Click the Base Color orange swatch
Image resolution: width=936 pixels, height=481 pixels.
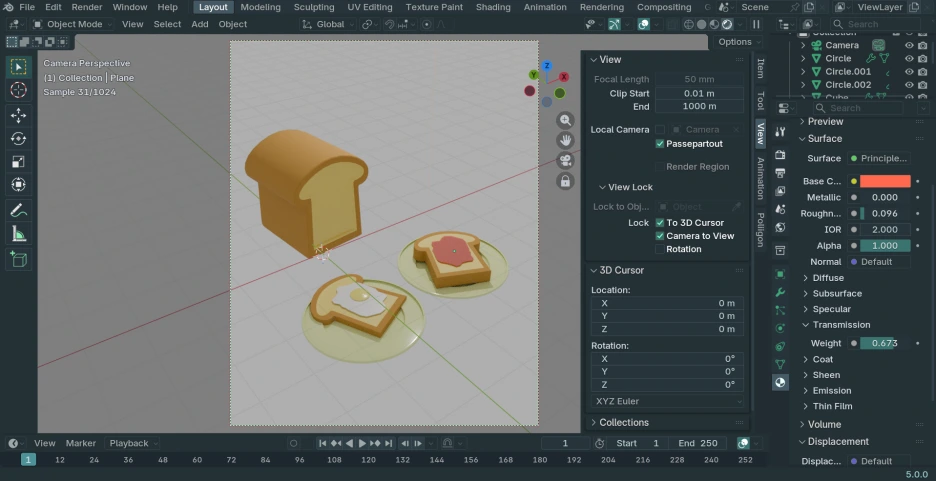point(885,181)
